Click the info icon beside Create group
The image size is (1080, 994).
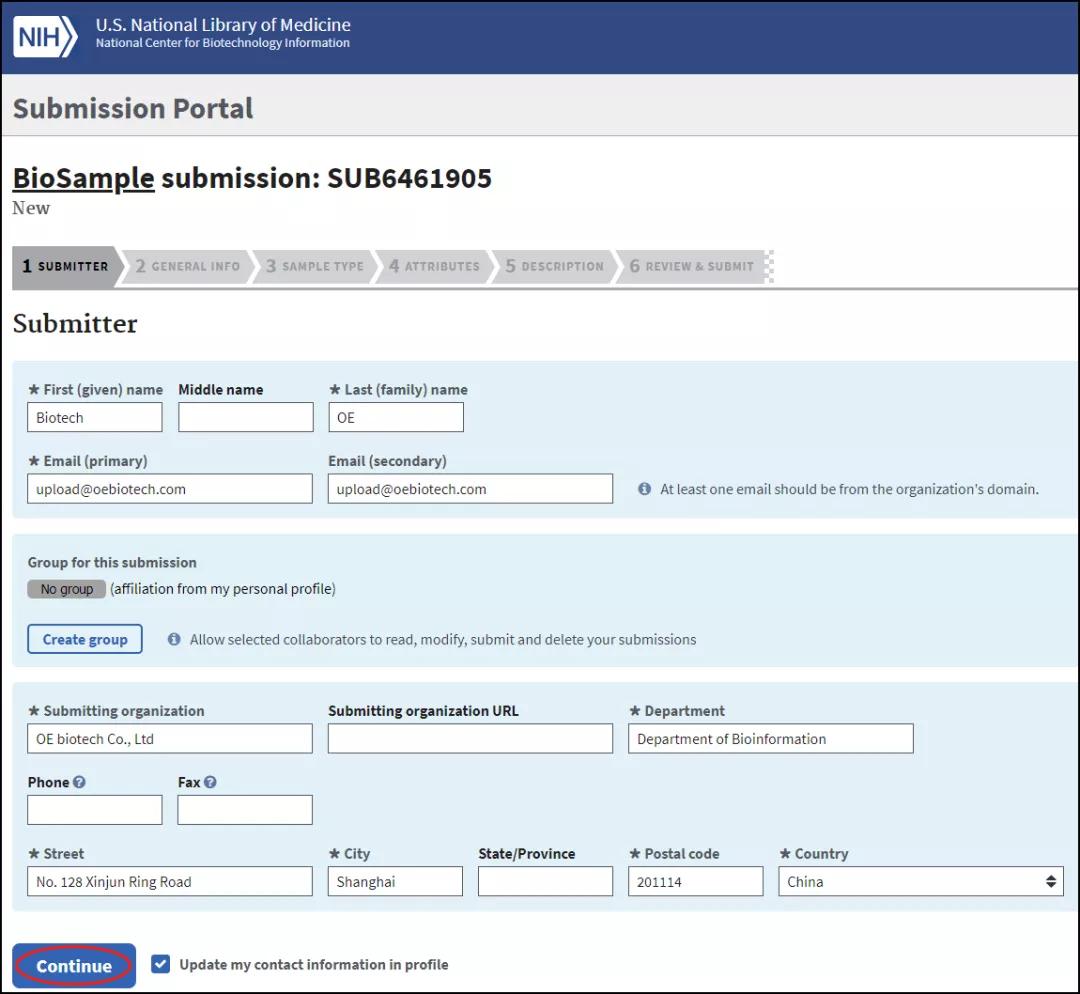174,639
